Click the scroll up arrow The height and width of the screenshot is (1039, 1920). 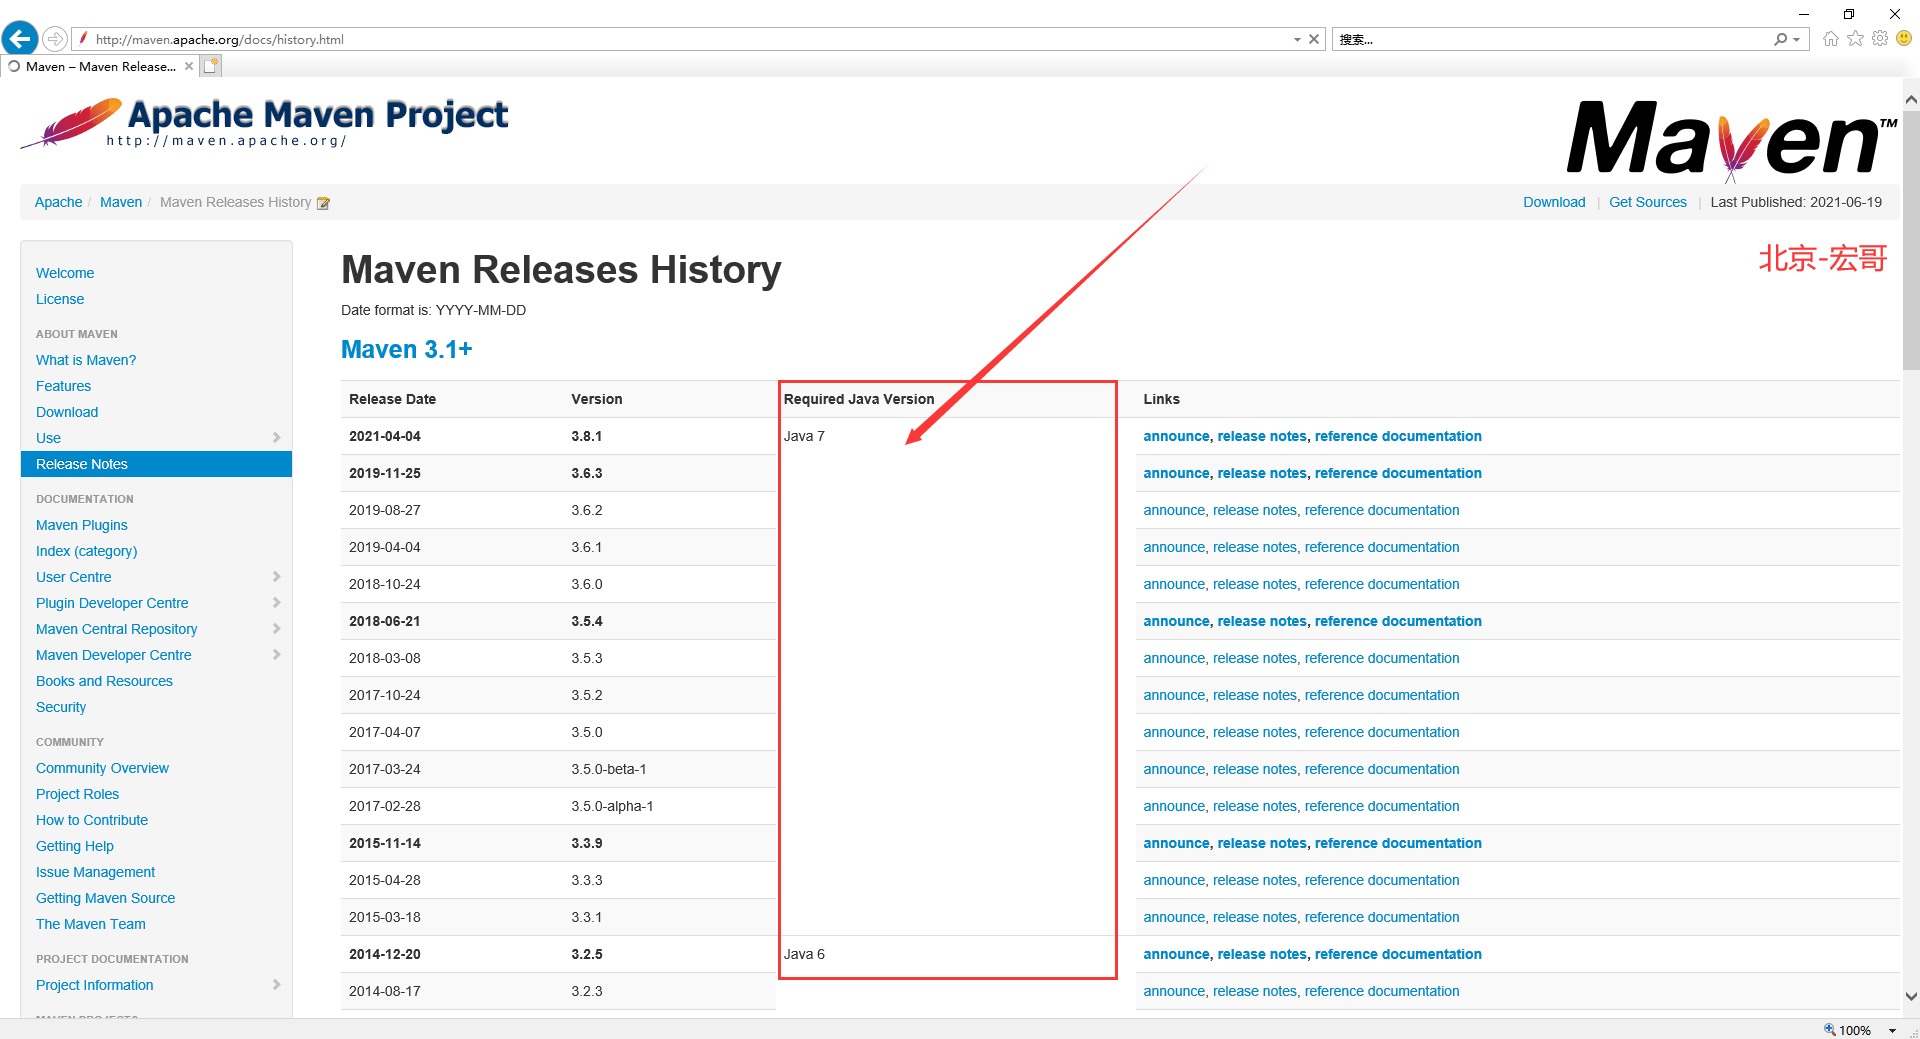pos(1911,99)
